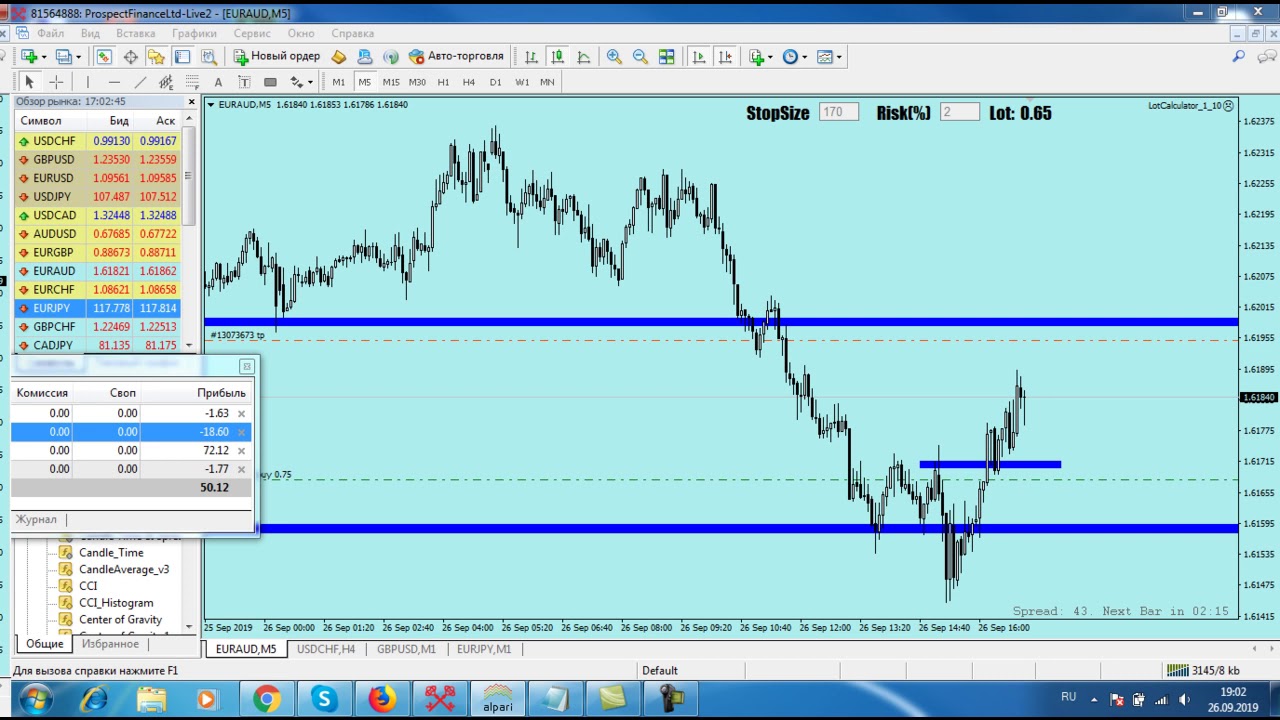1280x720 pixels.
Task: Switch to GBPUSD,M1 chart tab
Action: tap(406, 649)
